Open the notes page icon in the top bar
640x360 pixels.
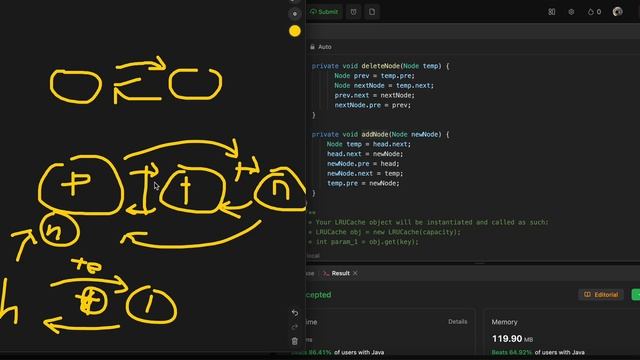[x=372, y=12]
